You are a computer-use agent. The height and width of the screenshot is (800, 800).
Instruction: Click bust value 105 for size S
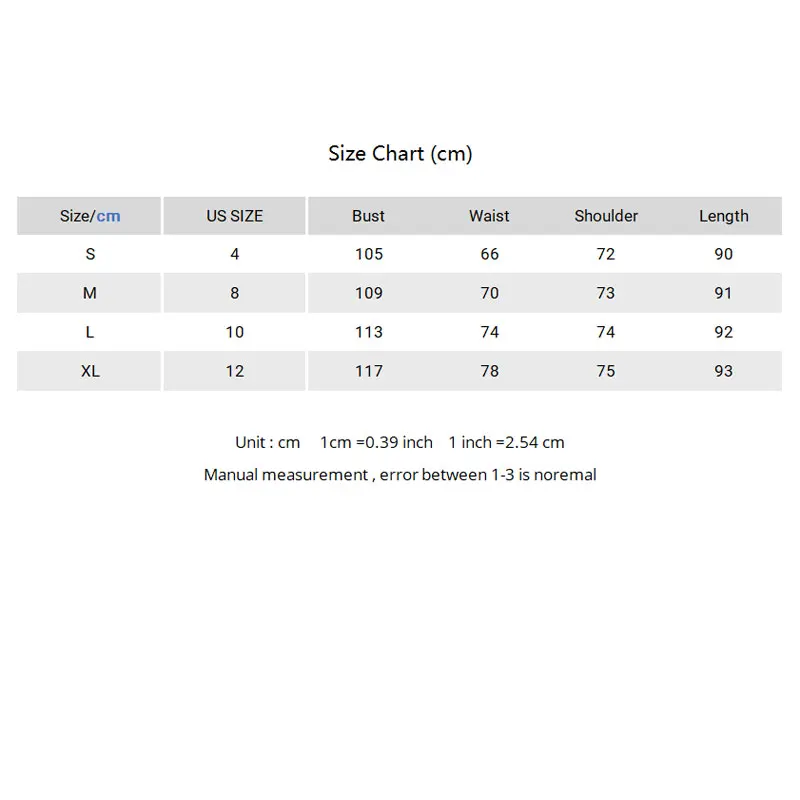click(369, 254)
